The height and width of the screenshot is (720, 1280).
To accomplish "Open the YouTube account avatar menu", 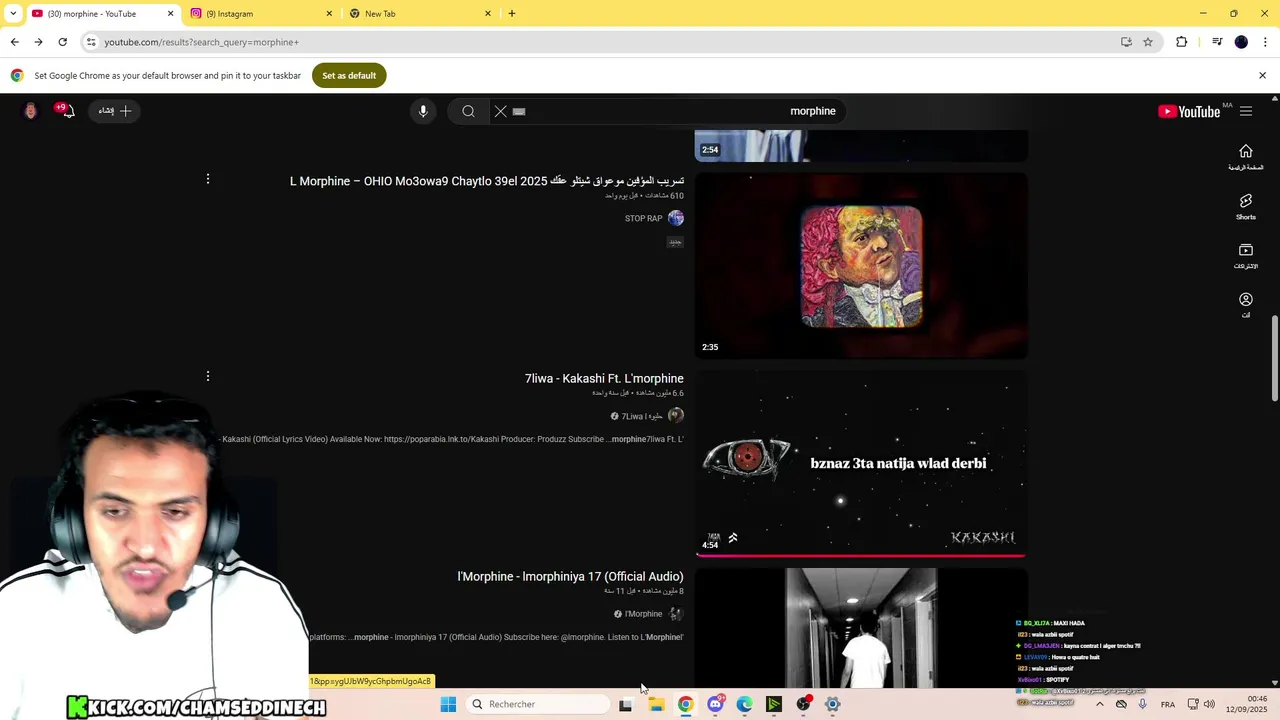I will tap(31, 111).
